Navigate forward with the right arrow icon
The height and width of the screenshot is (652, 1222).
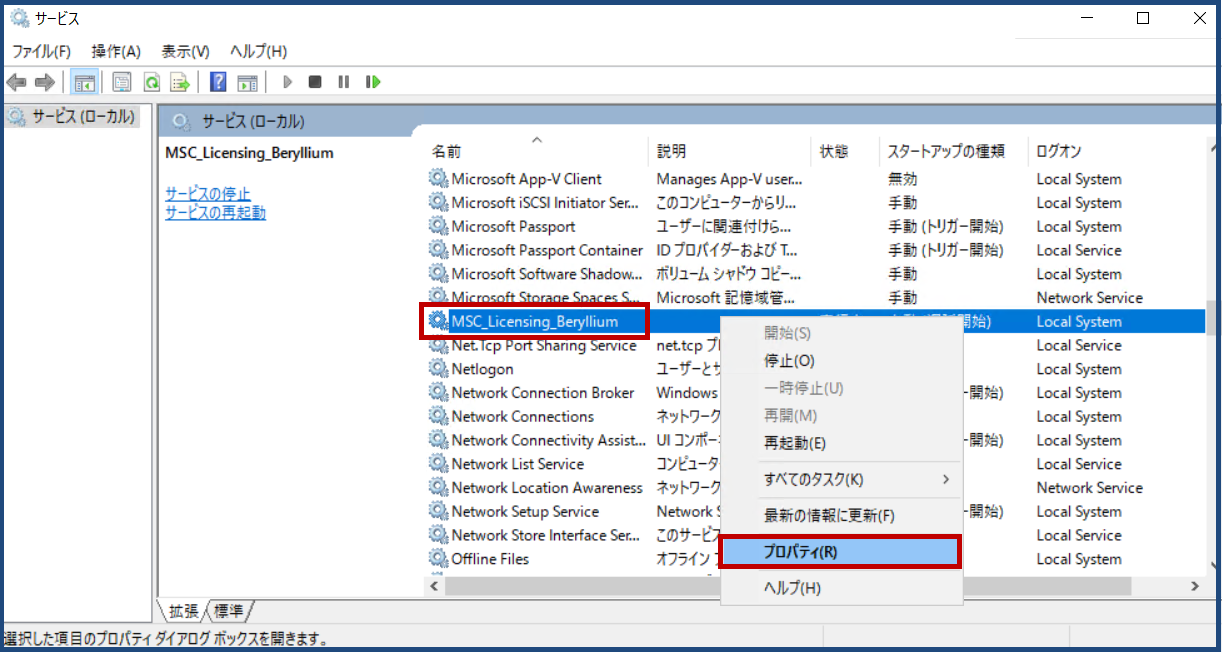pos(45,81)
